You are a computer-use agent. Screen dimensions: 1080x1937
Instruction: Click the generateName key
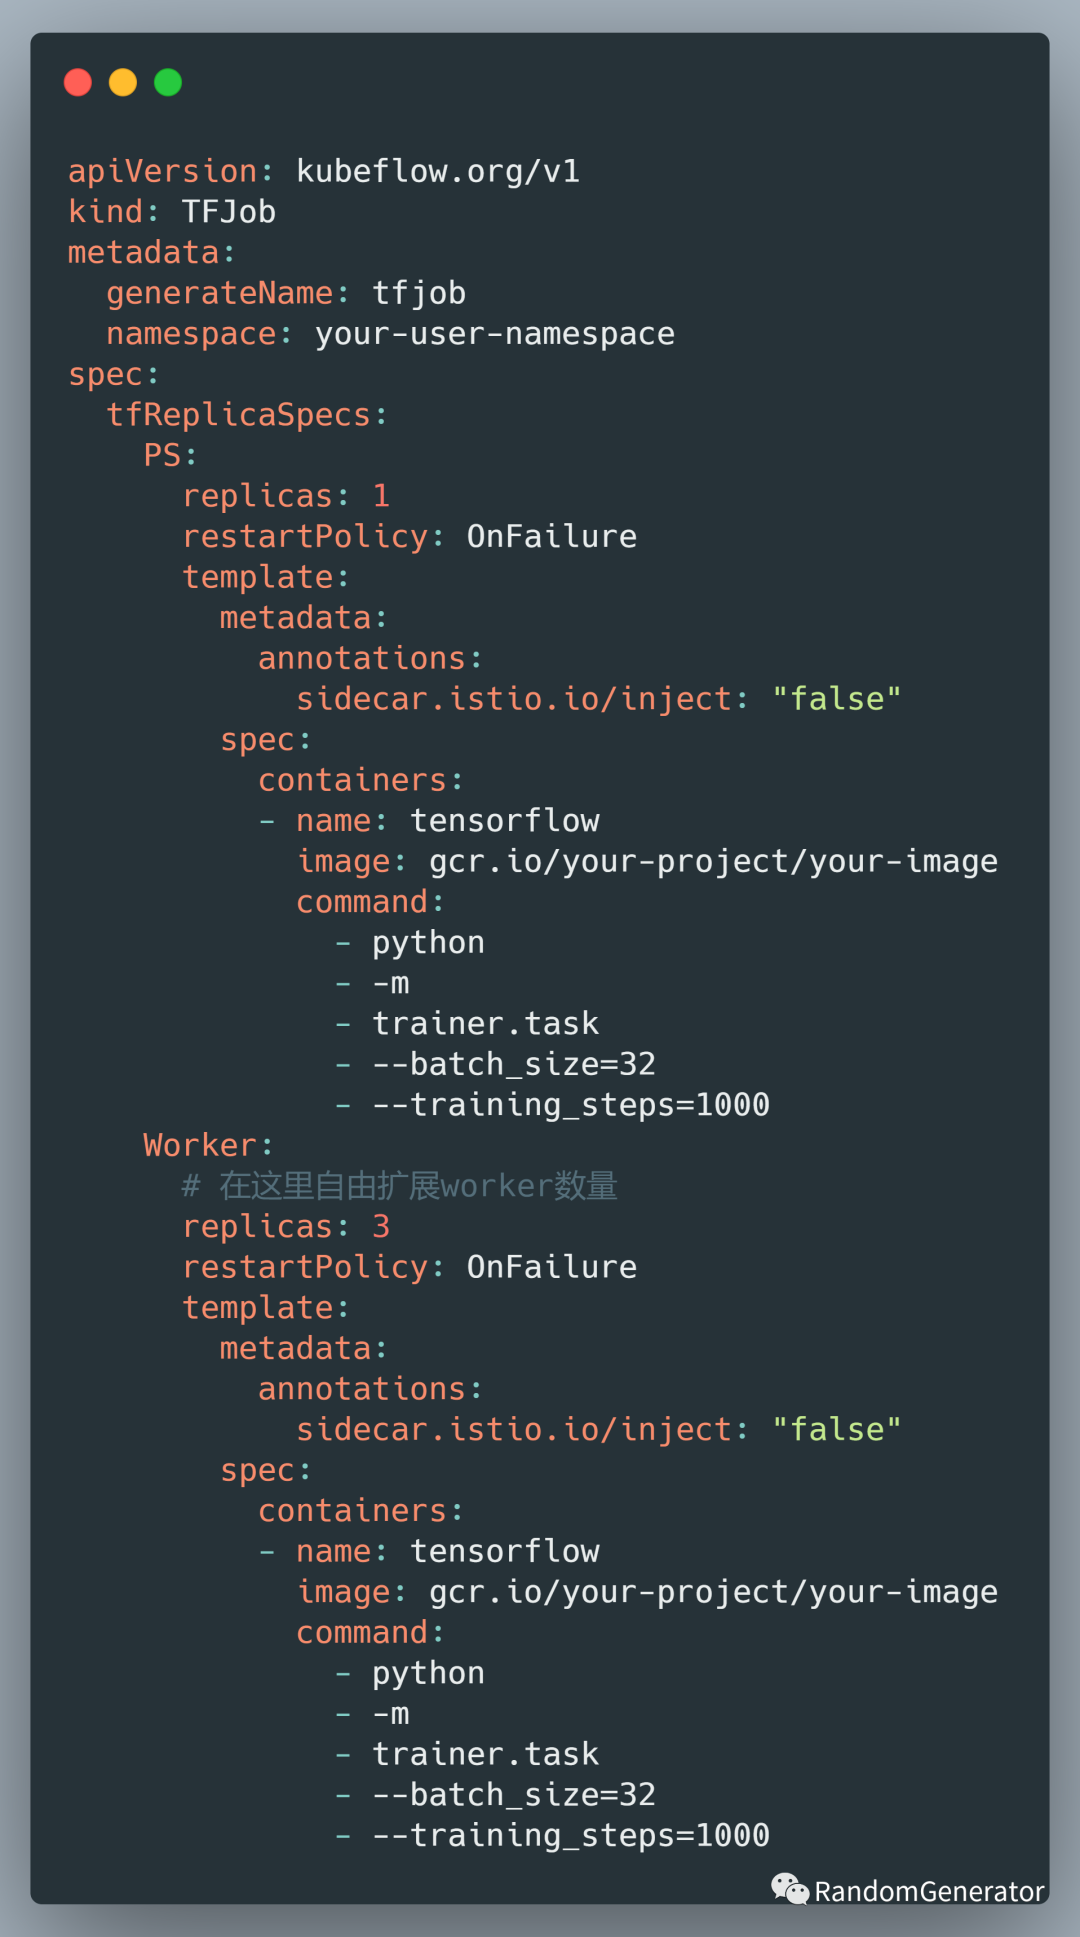point(220,293)
